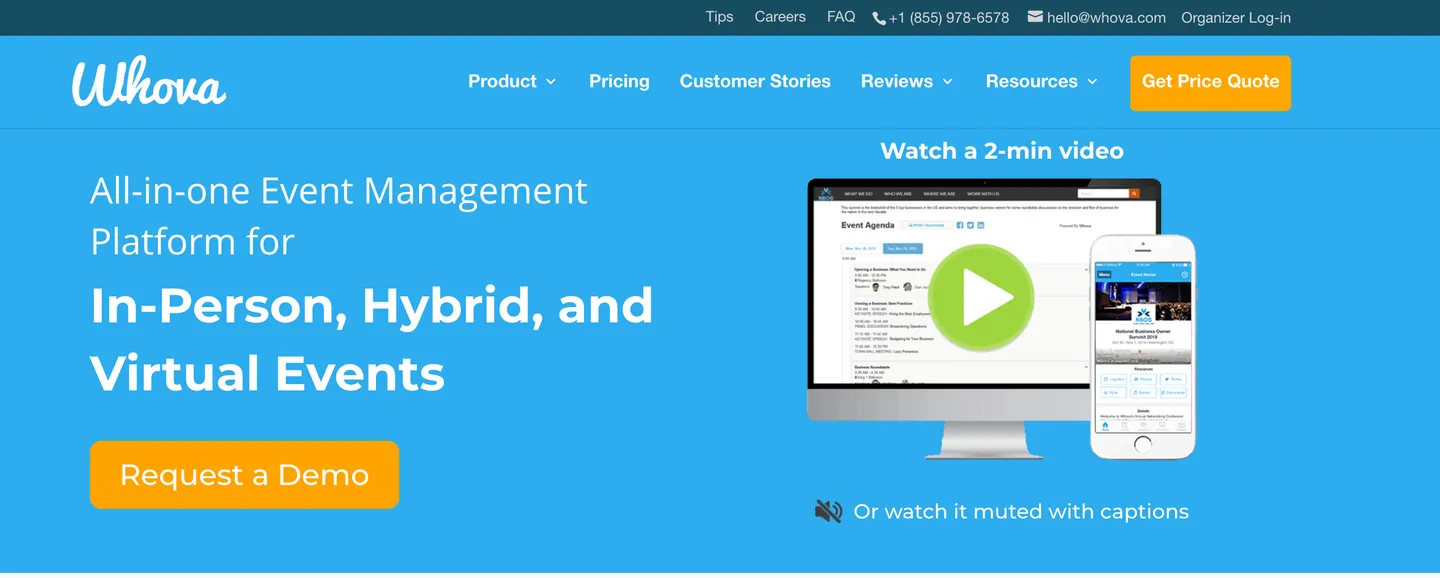Click the Request a Demo button

(x=244, y=475)
